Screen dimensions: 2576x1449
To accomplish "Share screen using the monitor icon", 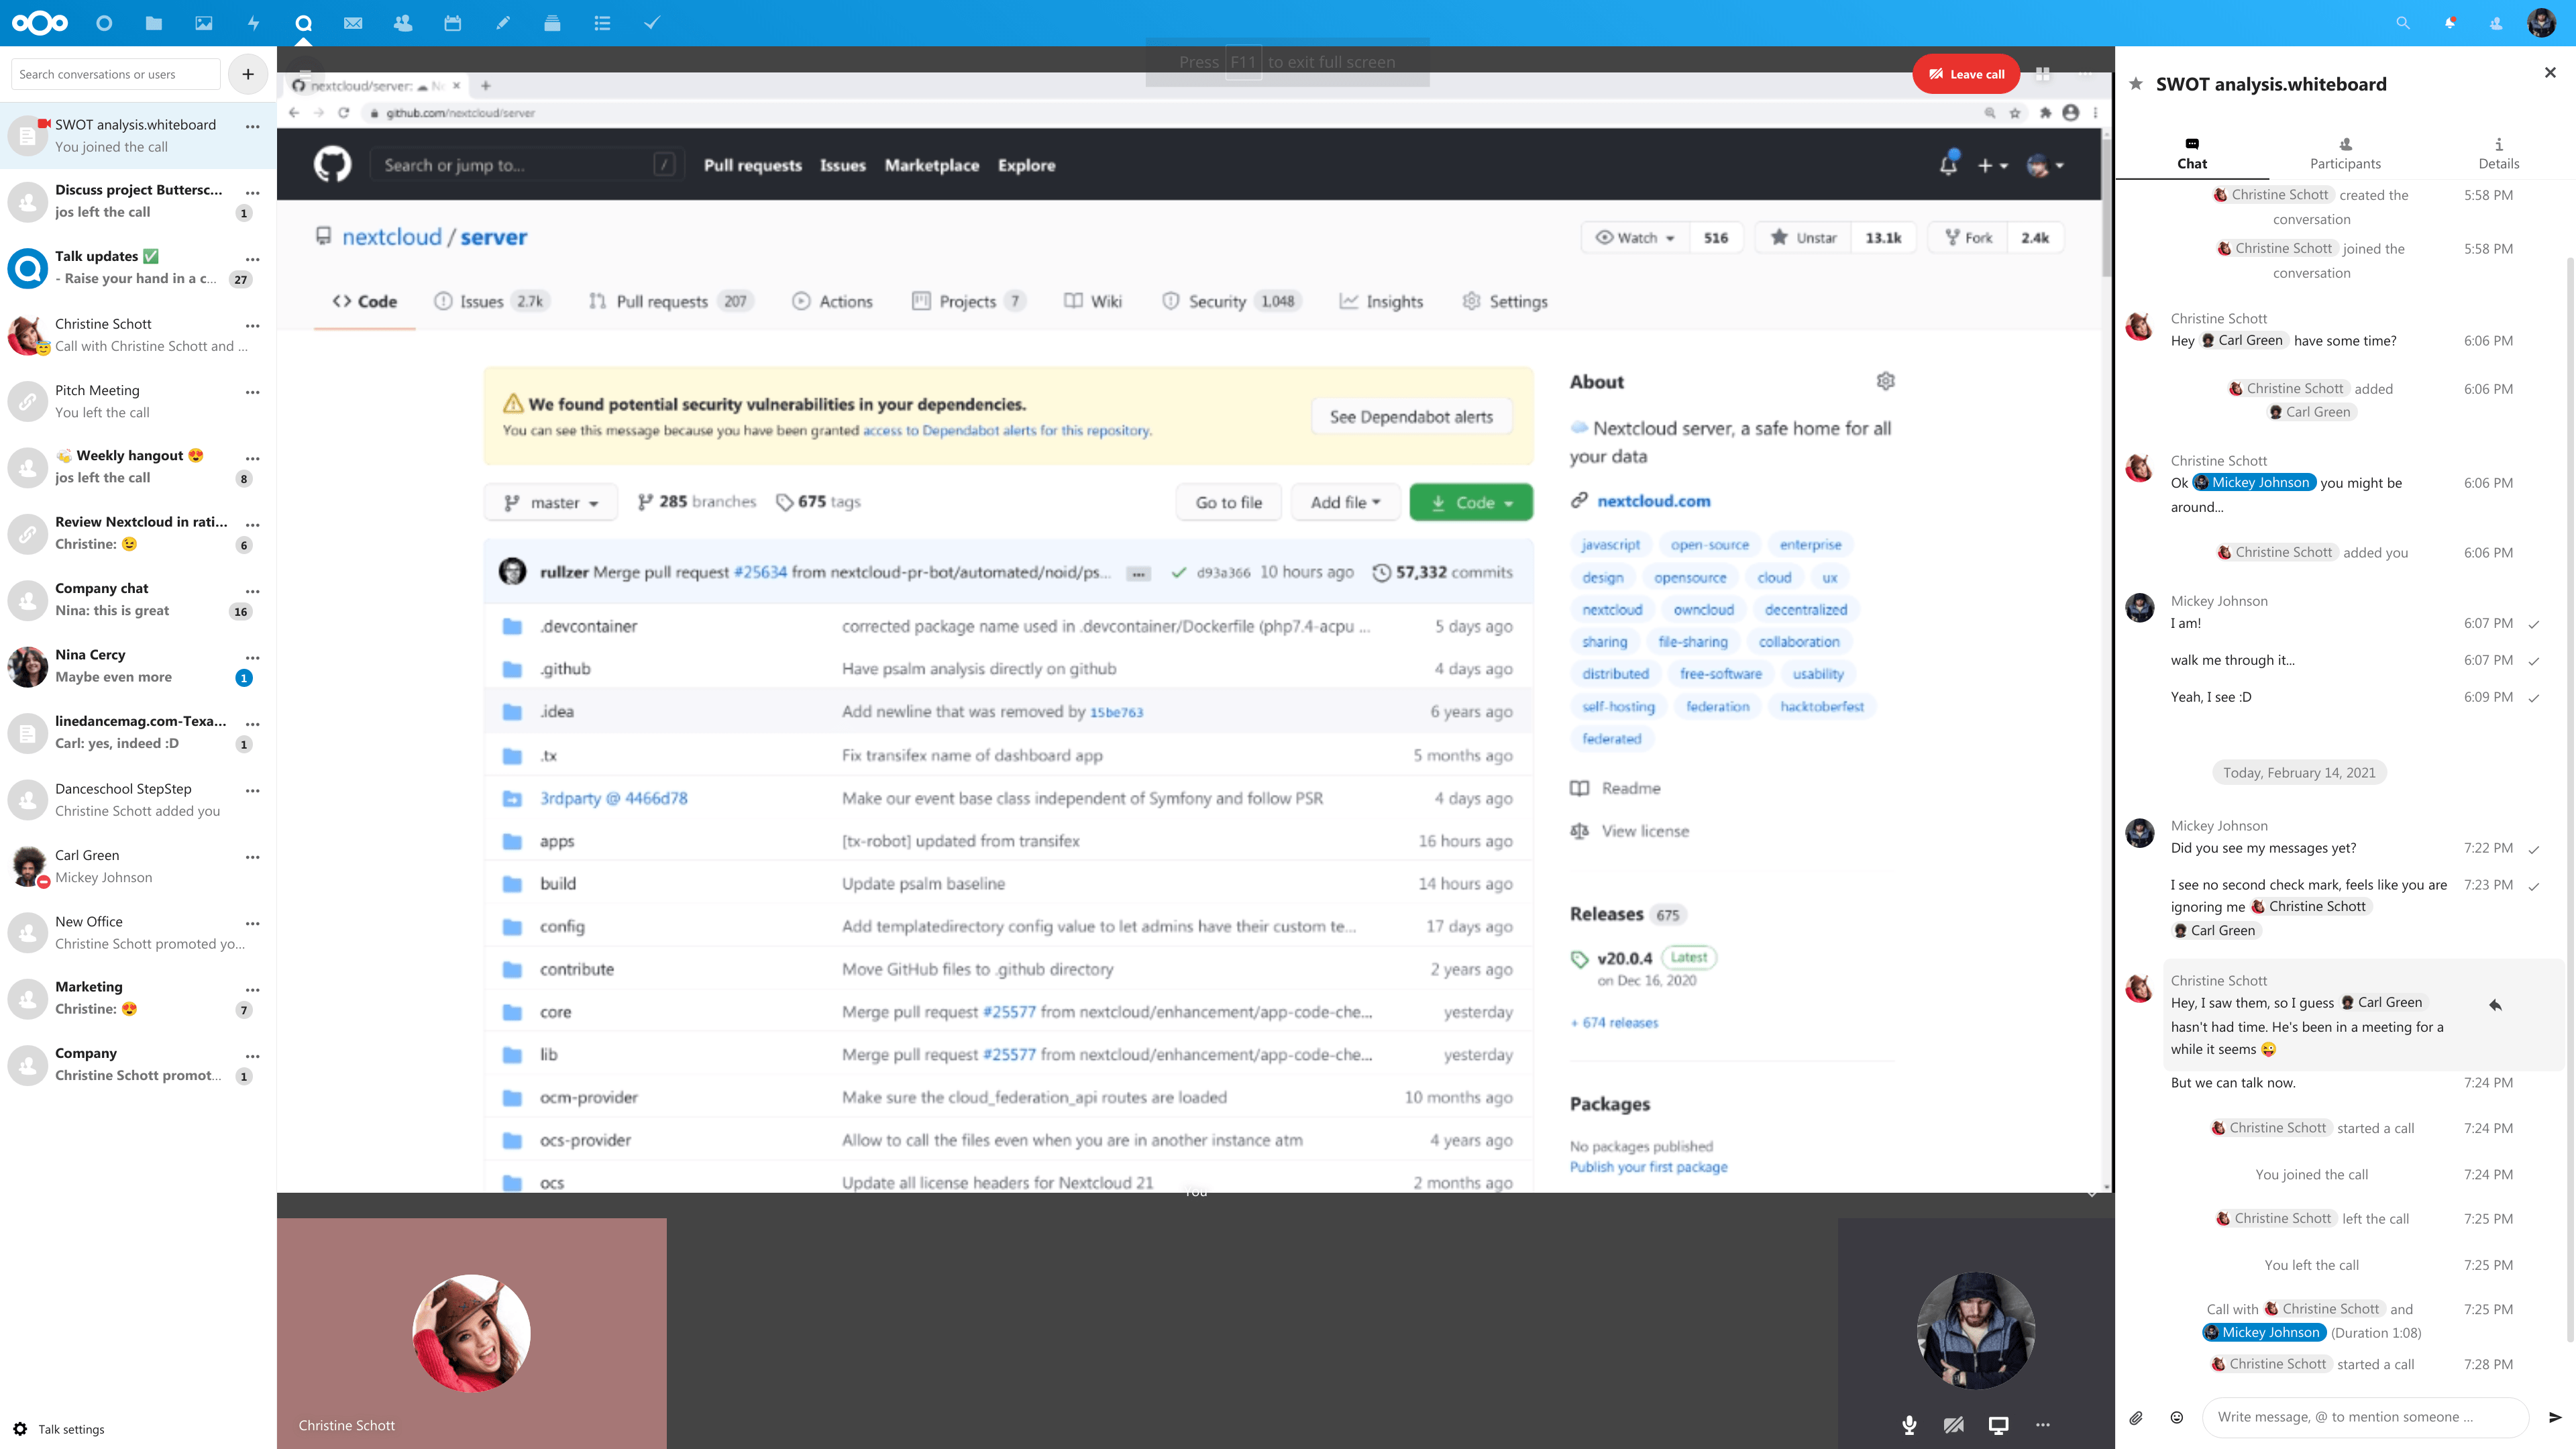I will point(1998,1425).
